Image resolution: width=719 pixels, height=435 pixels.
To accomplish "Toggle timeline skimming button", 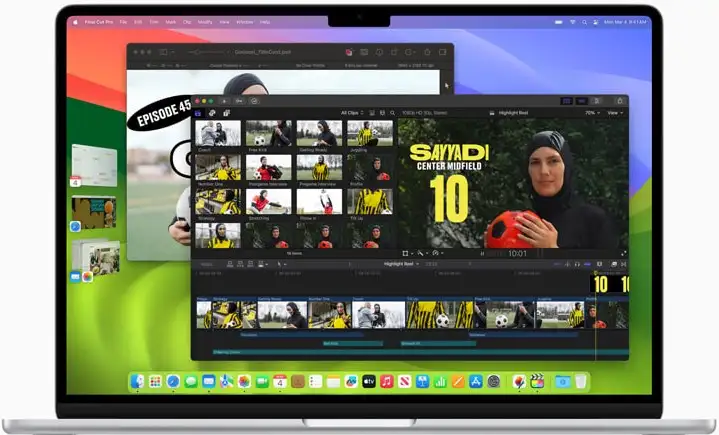I will coord(557,264).
